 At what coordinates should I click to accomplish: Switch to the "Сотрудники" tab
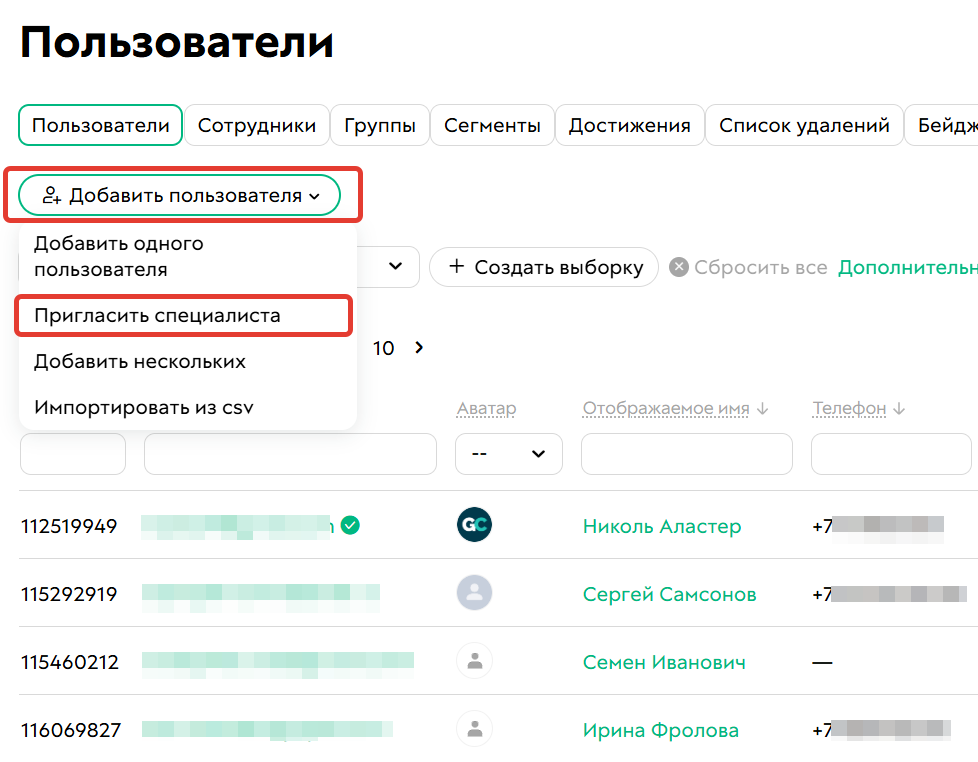[257, 125]
